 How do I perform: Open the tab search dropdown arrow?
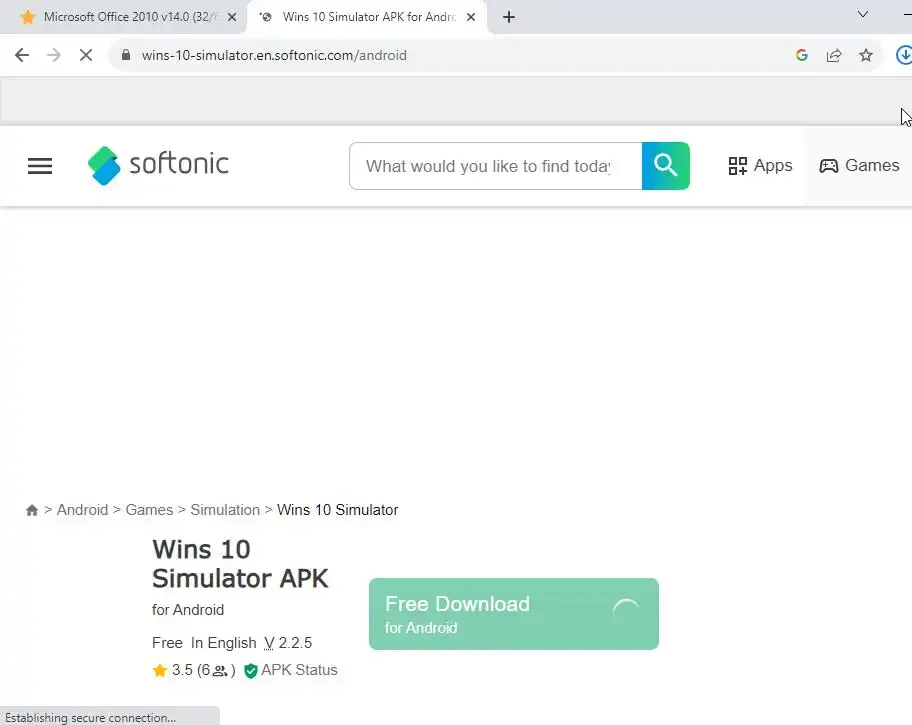tap(863, 14)
